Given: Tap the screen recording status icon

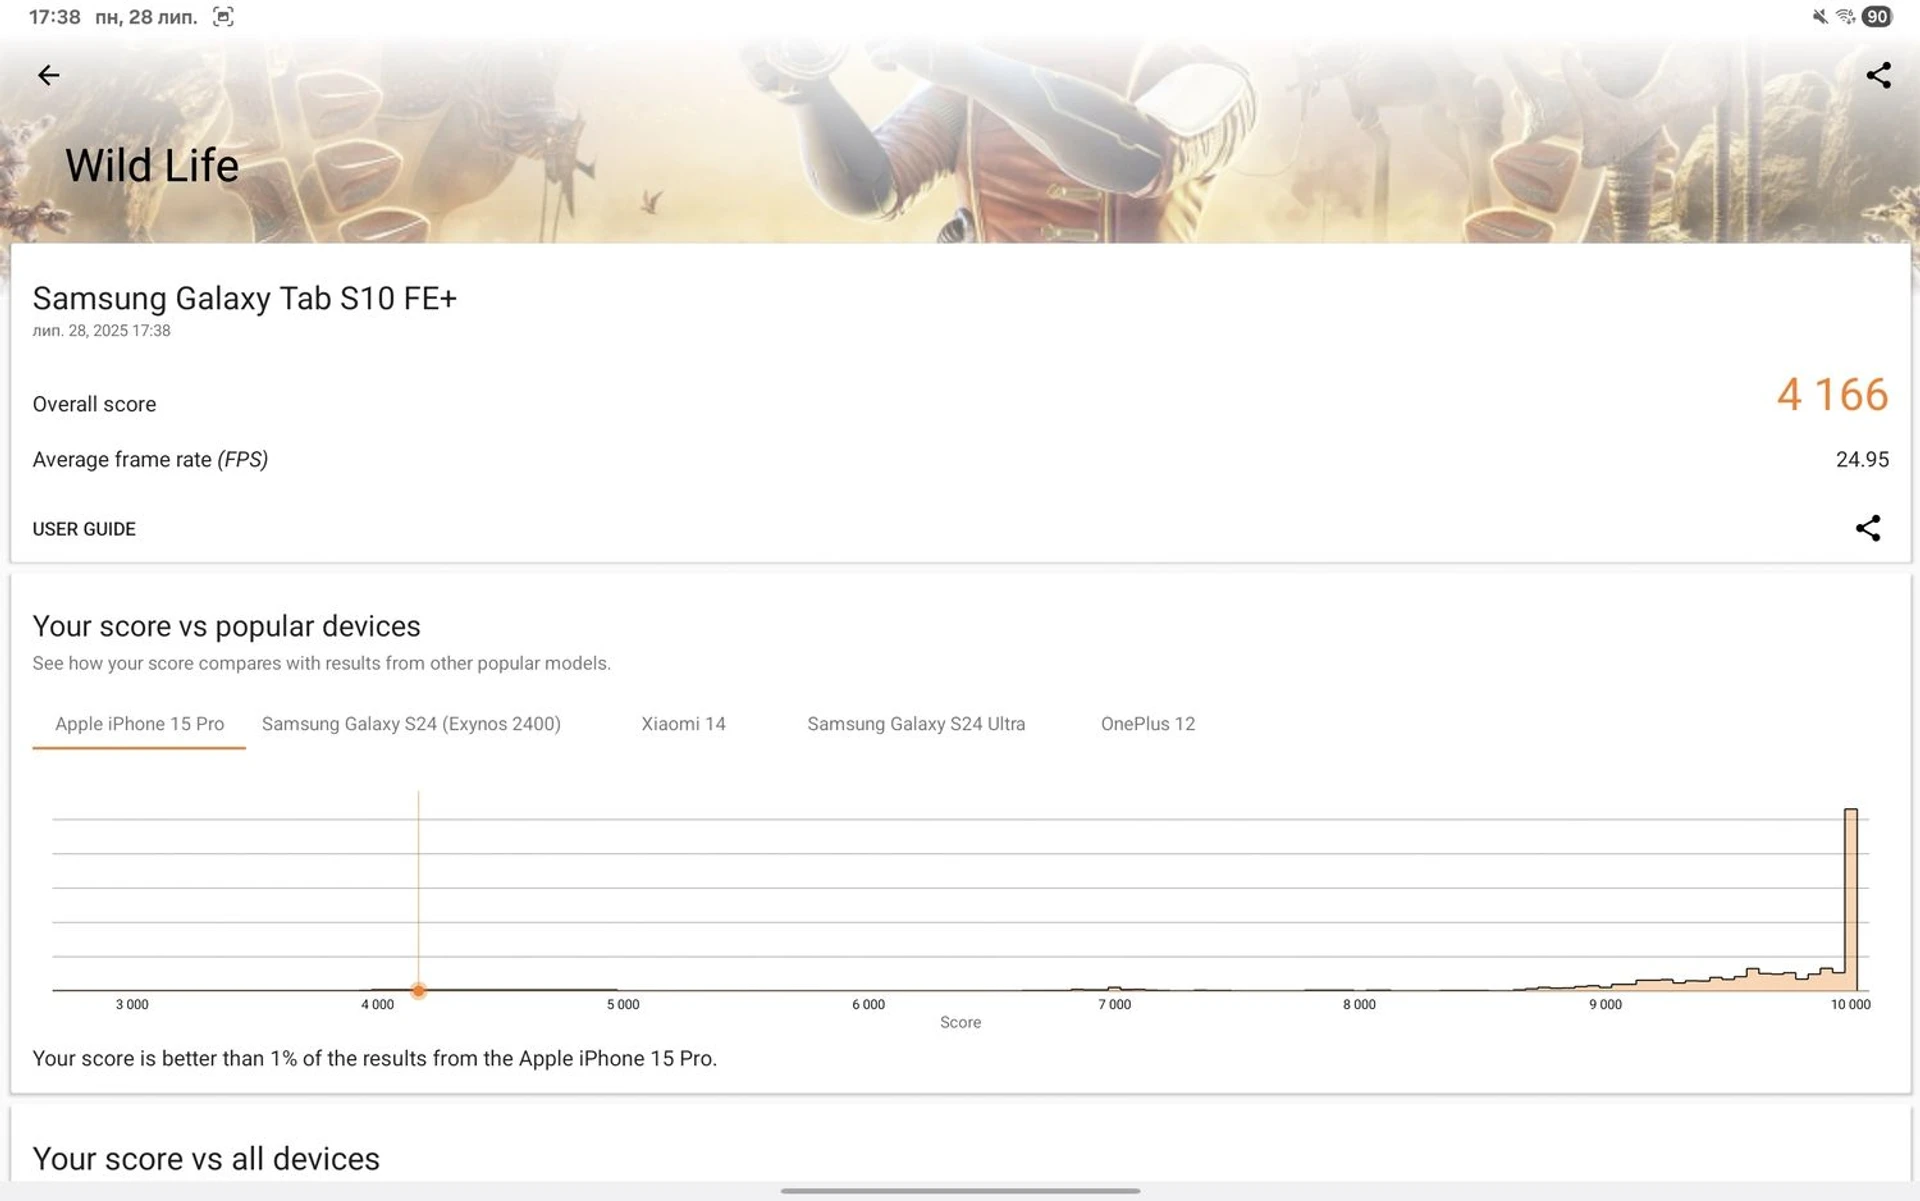Looking at the screenshot, I should (x=223, y=17).
